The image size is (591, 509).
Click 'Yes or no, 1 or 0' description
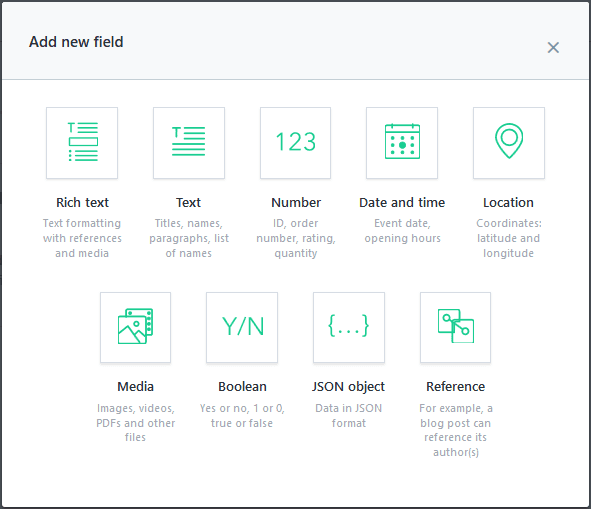click(242, 408)
